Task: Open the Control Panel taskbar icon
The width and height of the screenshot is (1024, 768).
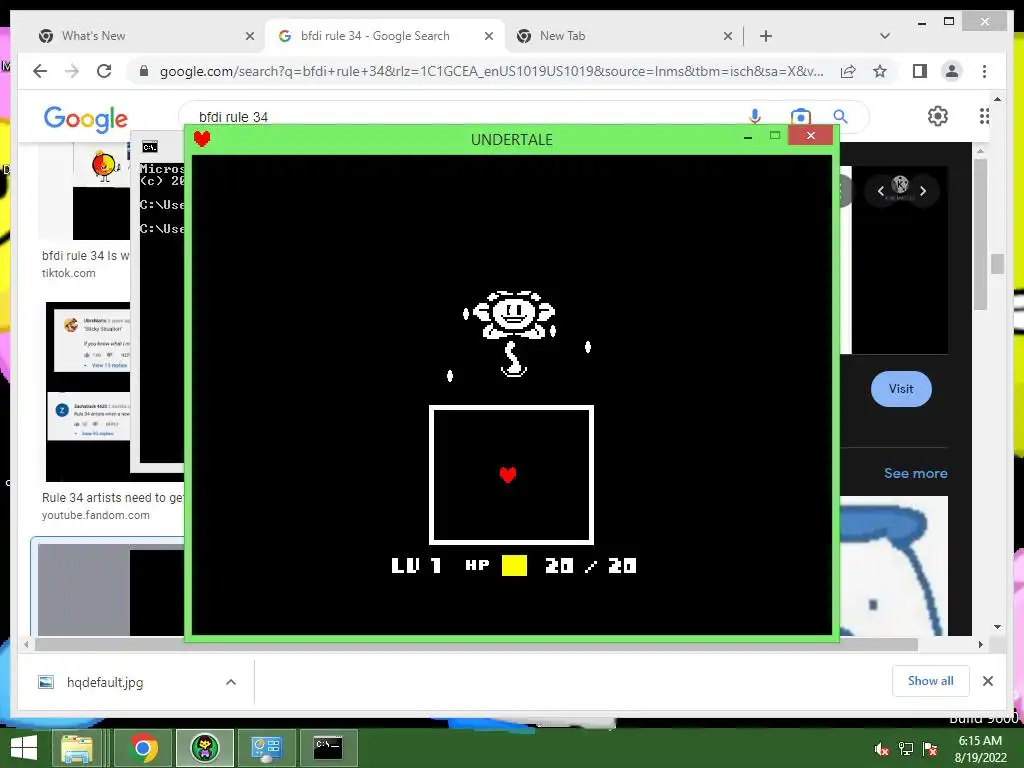Action: click(x=266, y=748)
